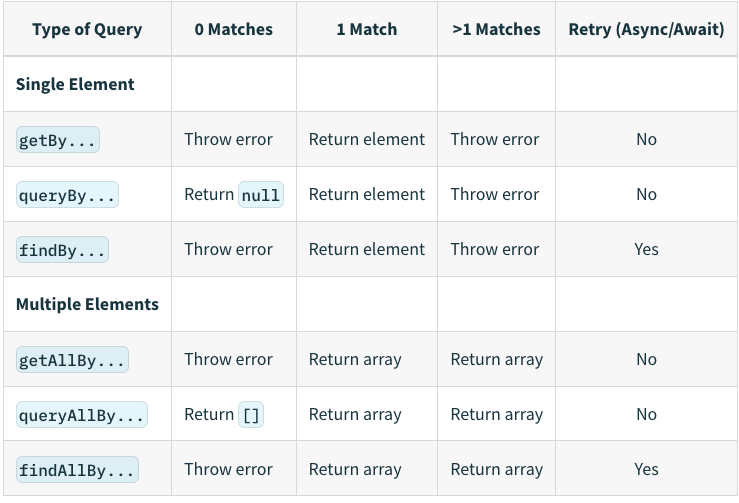This screenshot has height=503, width=739.
Task: Click the empty array [] badge
Action: tap(251, 415)
